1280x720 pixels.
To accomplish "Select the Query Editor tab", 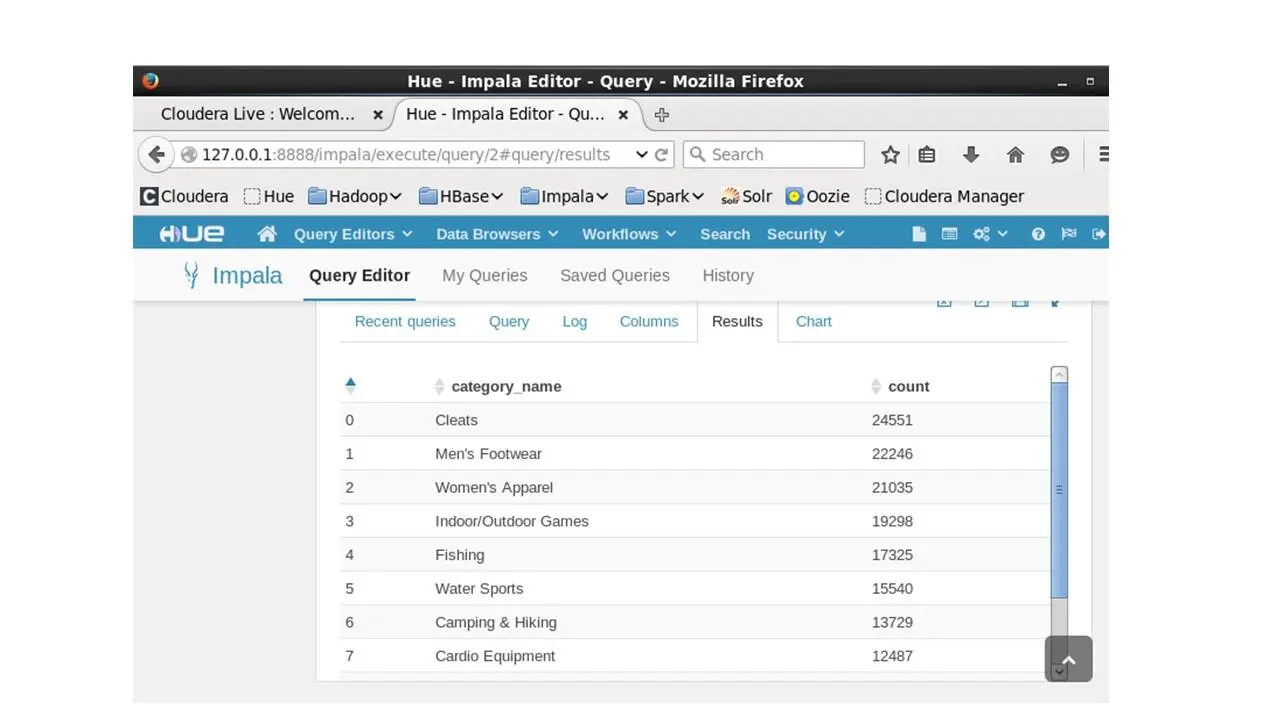I will (359, 275).
